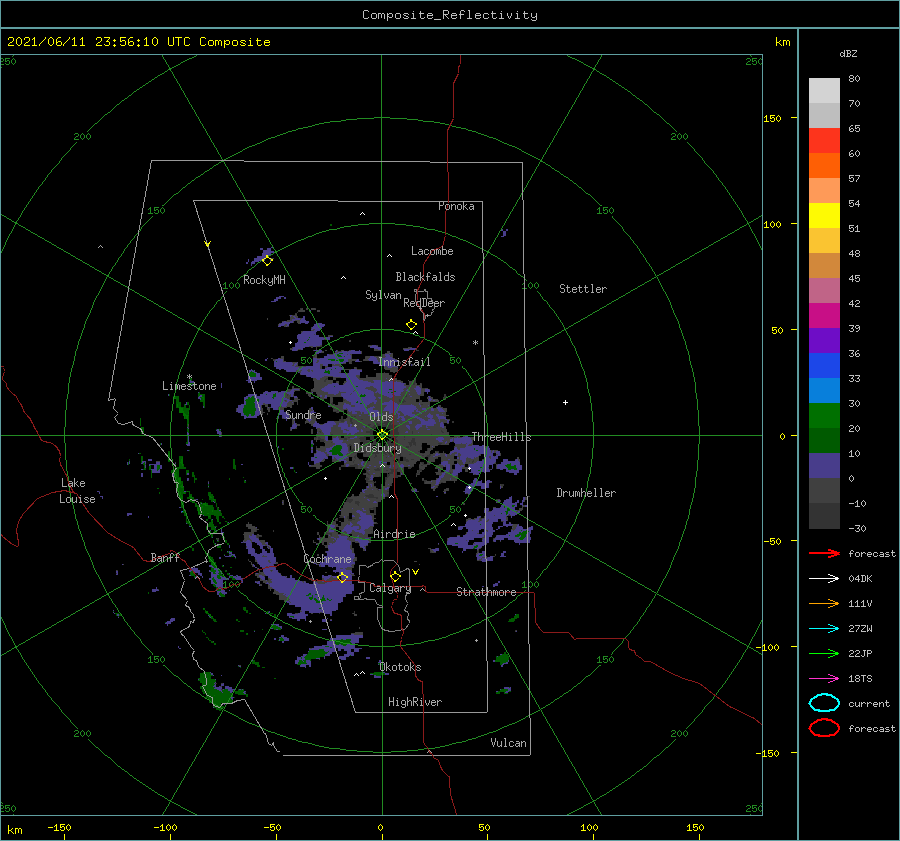Click the Vulcan label
The width and height of the screenshot is (900, 841).
point(508,743)
